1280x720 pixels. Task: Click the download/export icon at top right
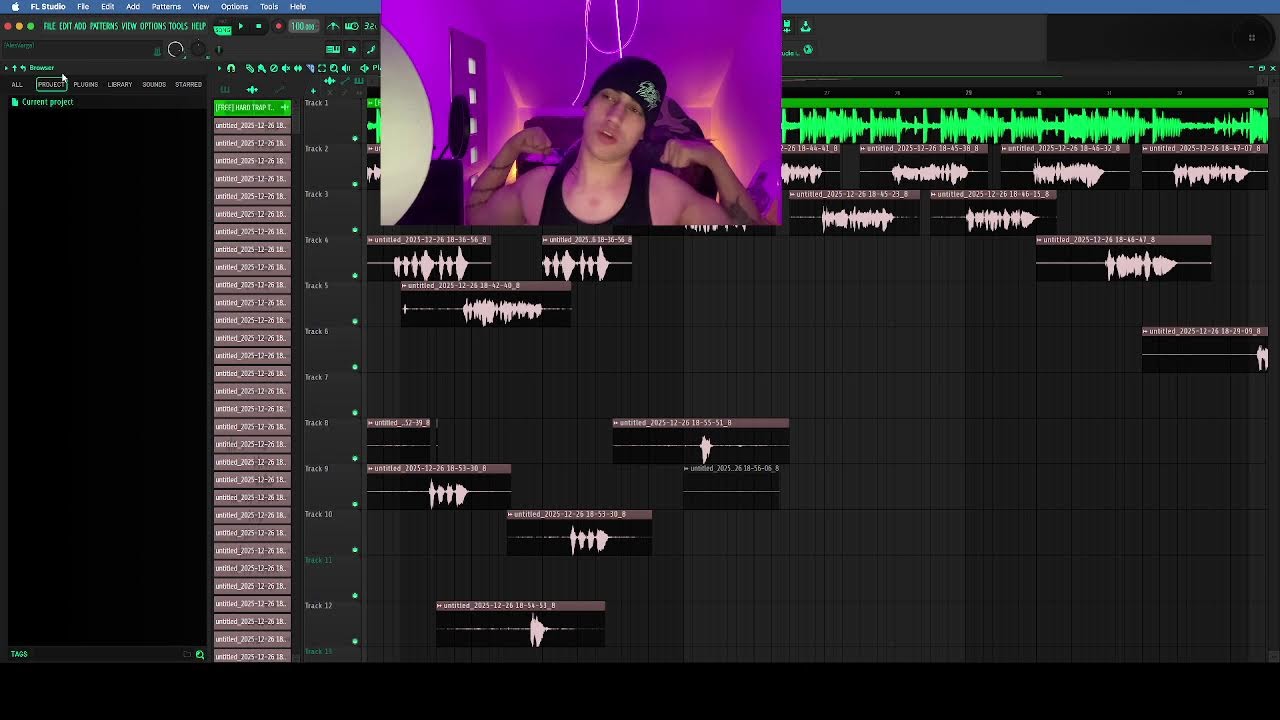pyautogui.click(x=806, y=26)
